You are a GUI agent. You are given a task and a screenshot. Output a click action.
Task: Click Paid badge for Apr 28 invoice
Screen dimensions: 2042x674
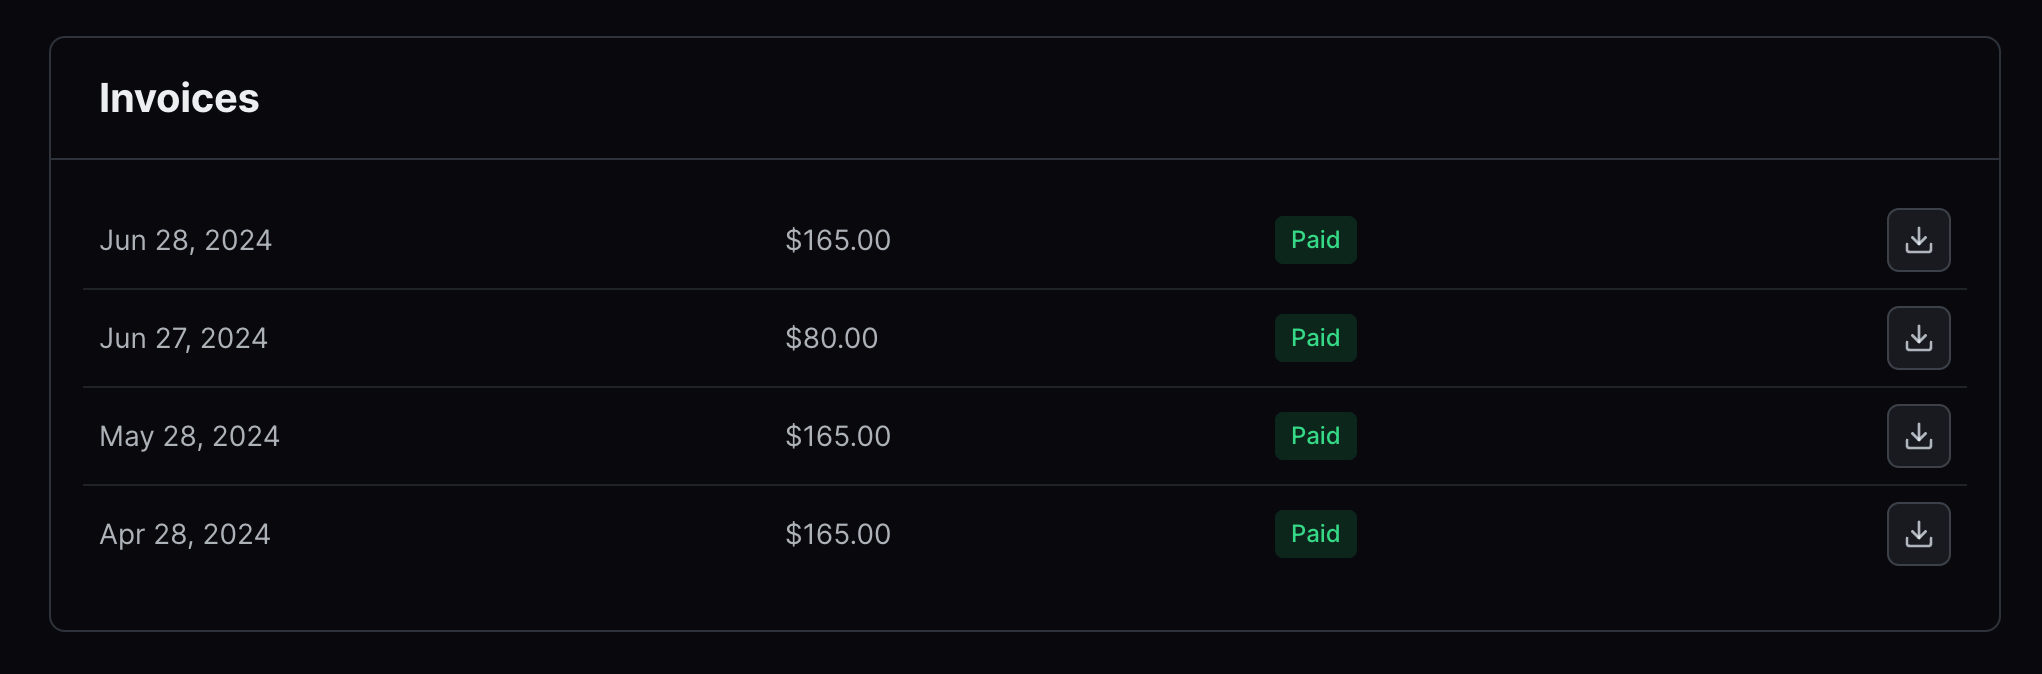pos(1315,534)
